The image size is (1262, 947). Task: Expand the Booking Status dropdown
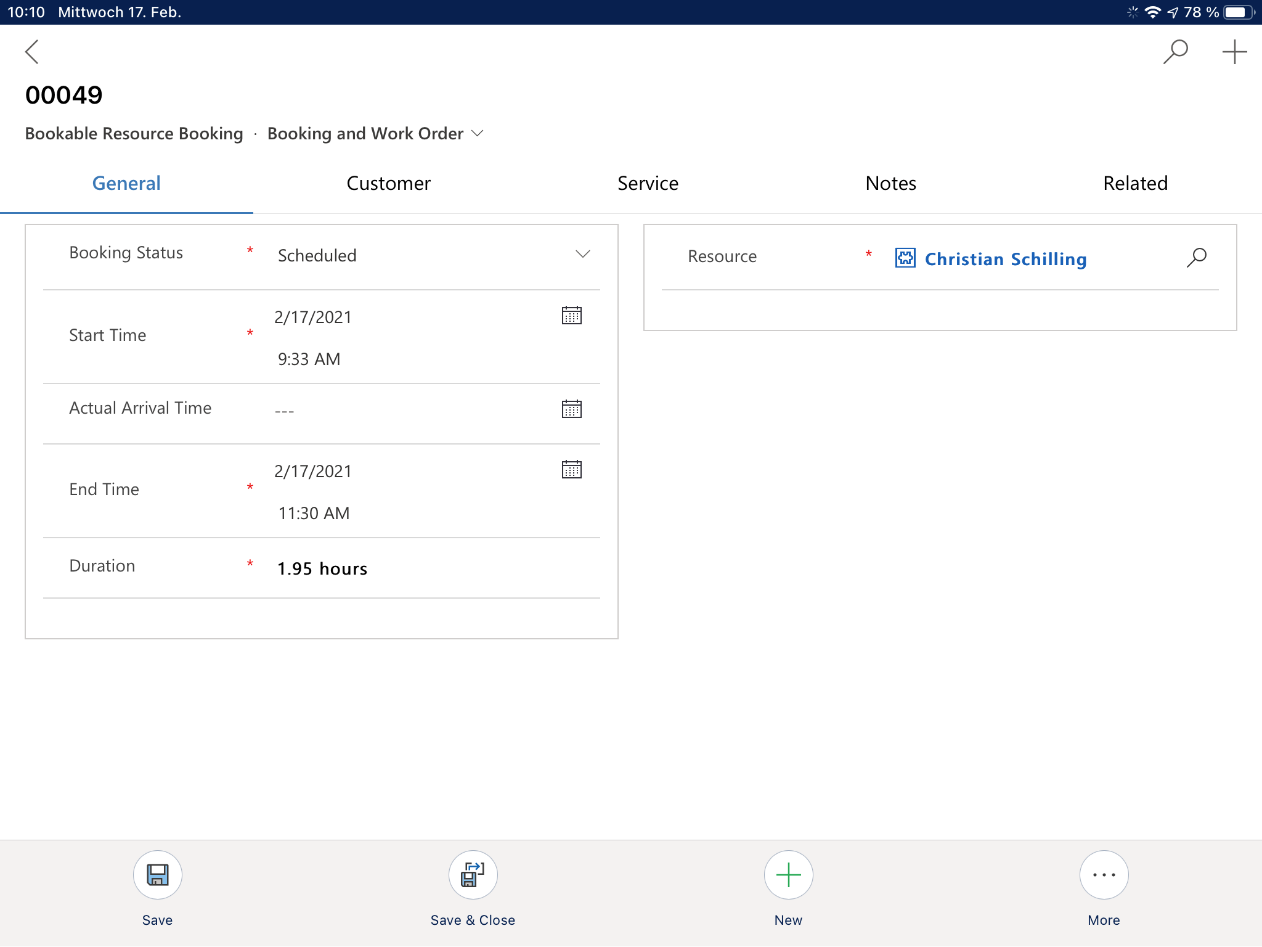583,255
